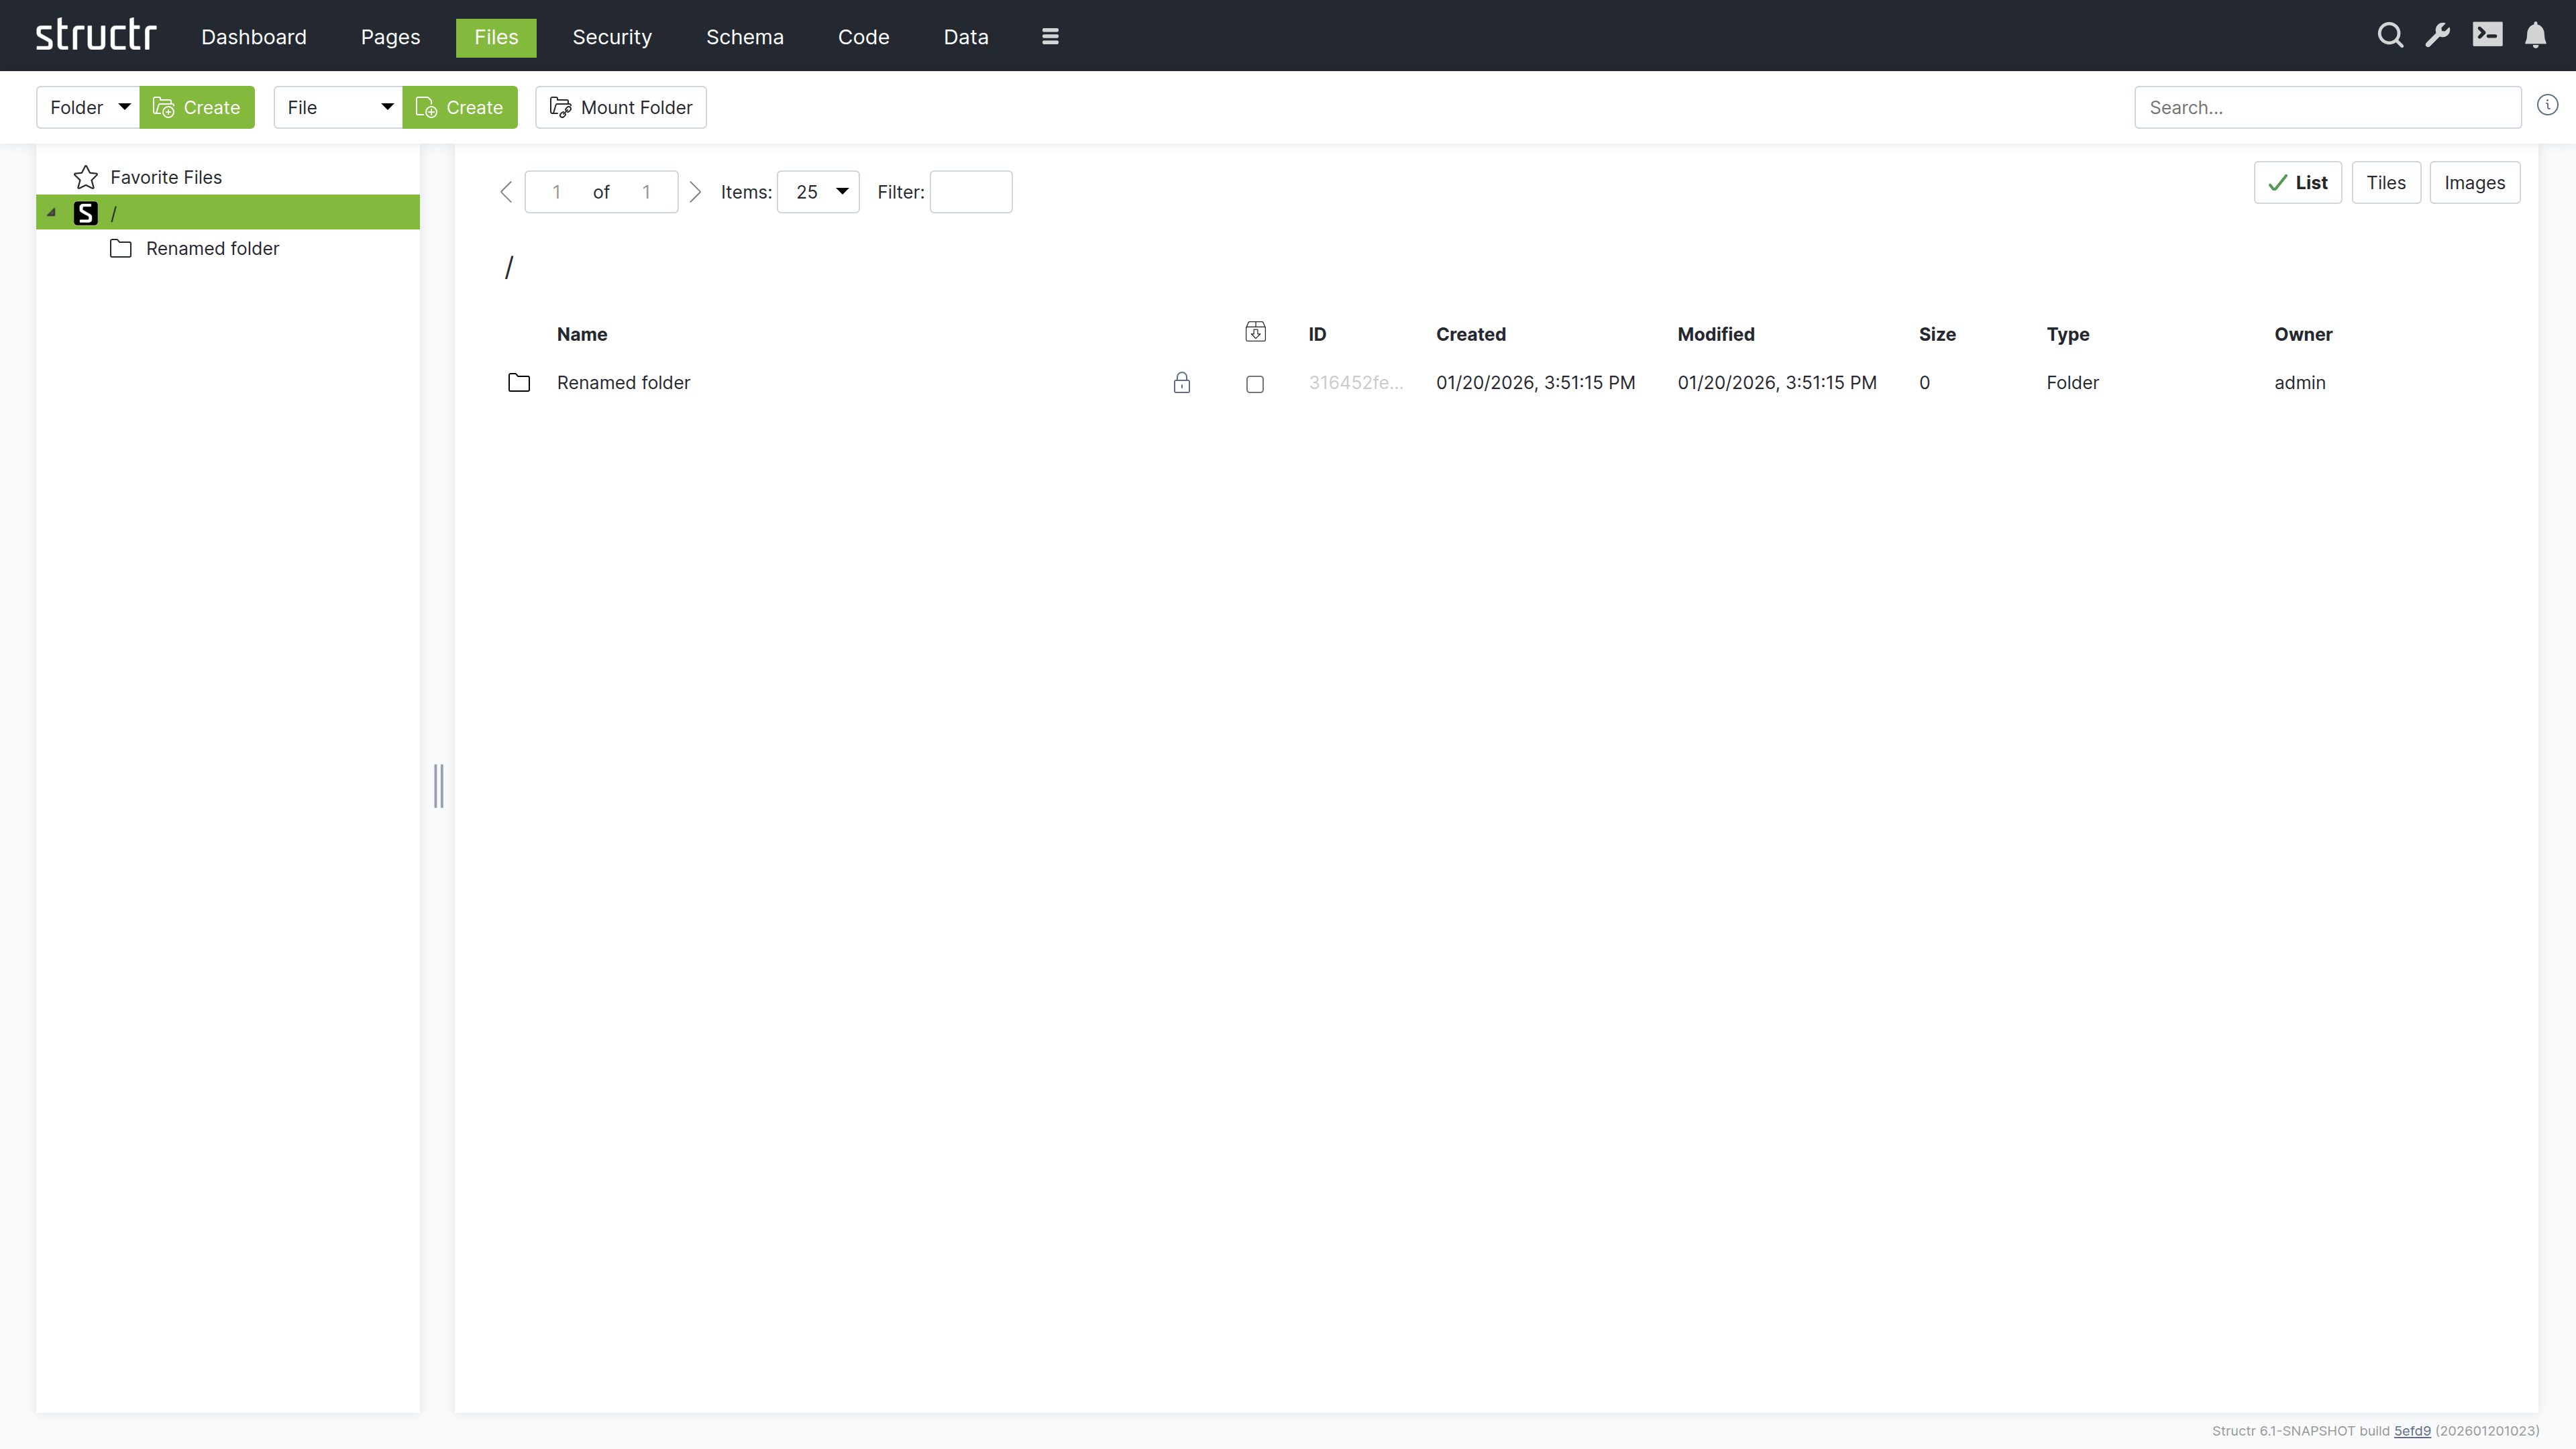Click the info icon beside the search field
Viewport: 2576px width, 1449px height.
pos(2547,105)
